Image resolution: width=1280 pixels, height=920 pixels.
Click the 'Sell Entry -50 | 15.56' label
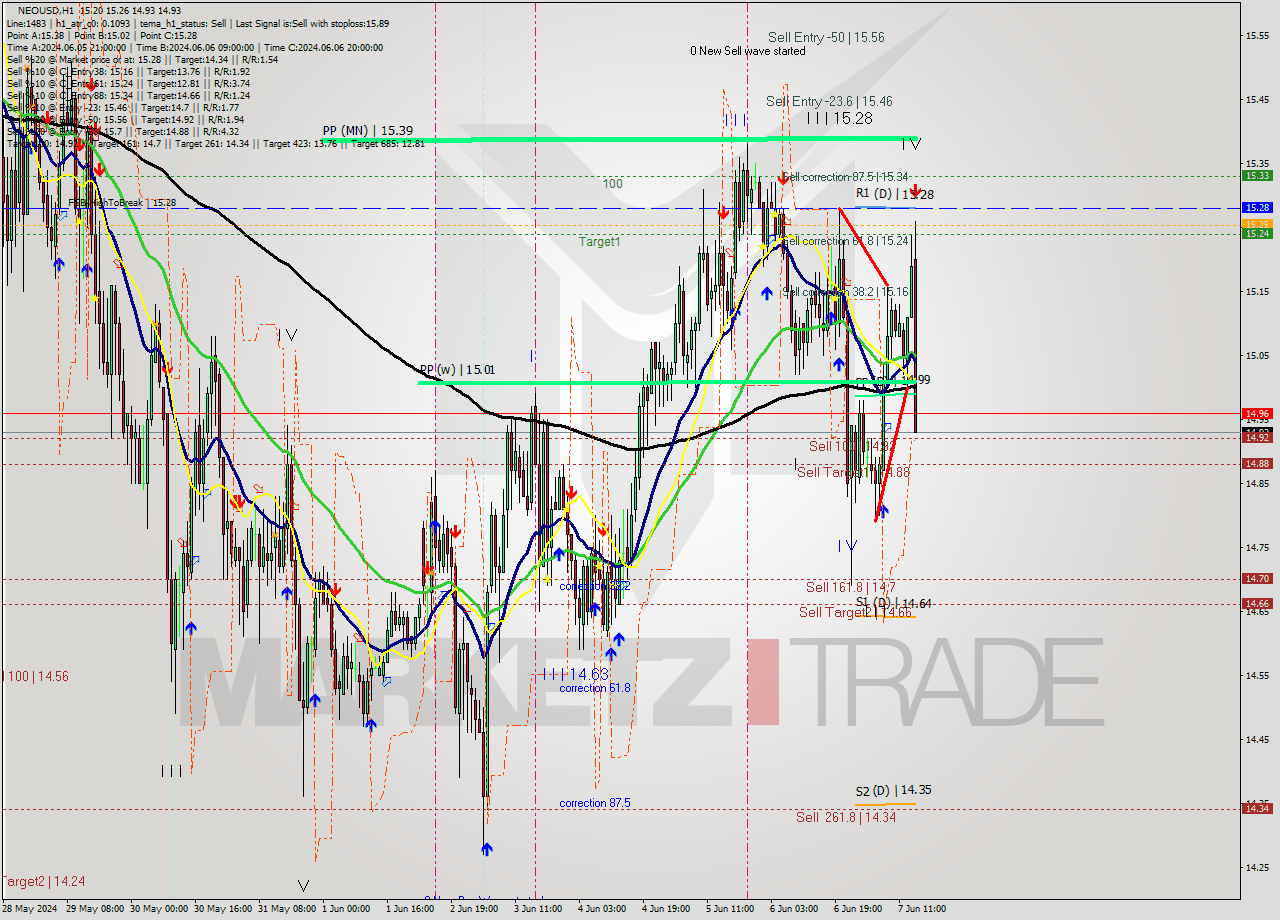click(x=826, y=37)
